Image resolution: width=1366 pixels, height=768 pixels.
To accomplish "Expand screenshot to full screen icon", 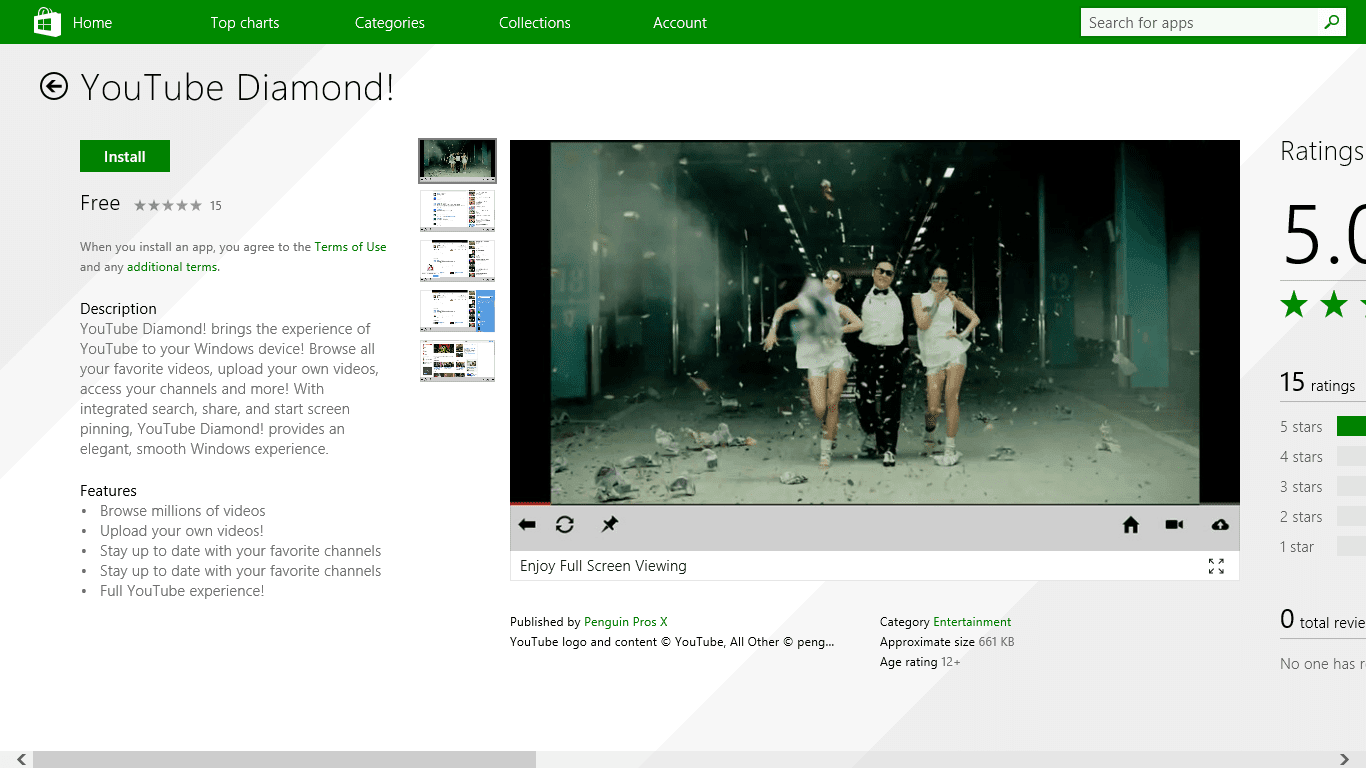I will (x=1216, y=566).
